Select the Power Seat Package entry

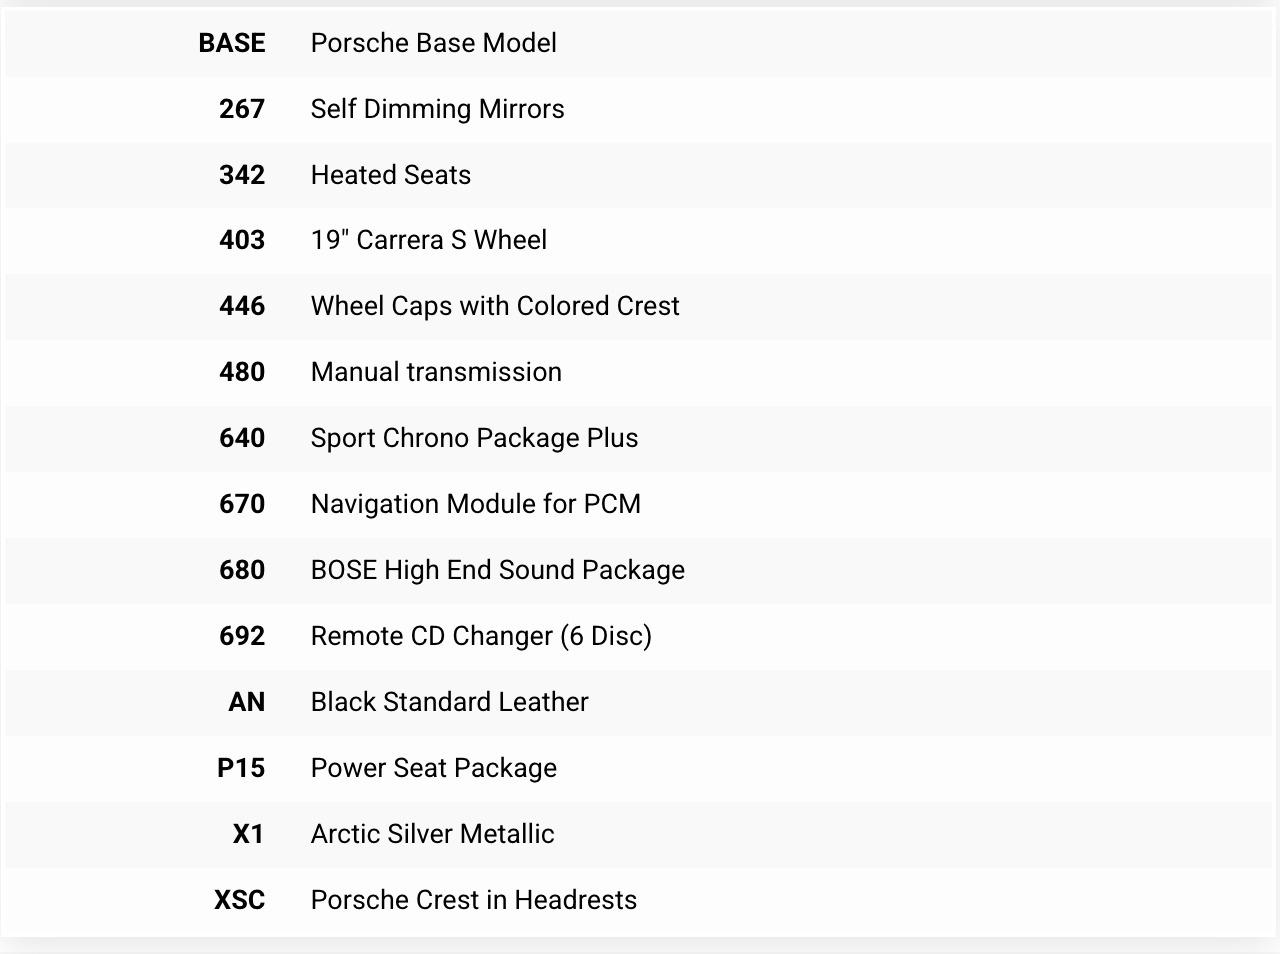pyautogui.click(x=433, y=768)
